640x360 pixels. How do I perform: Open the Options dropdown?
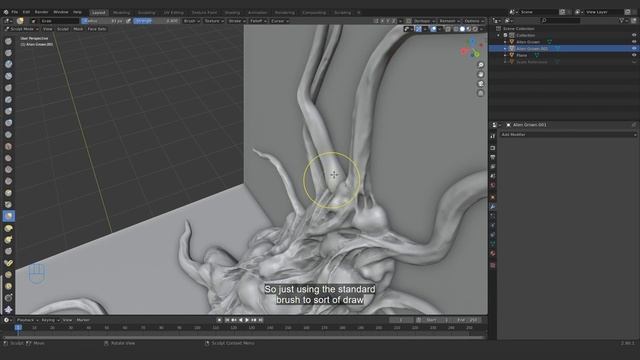point(473,21)
